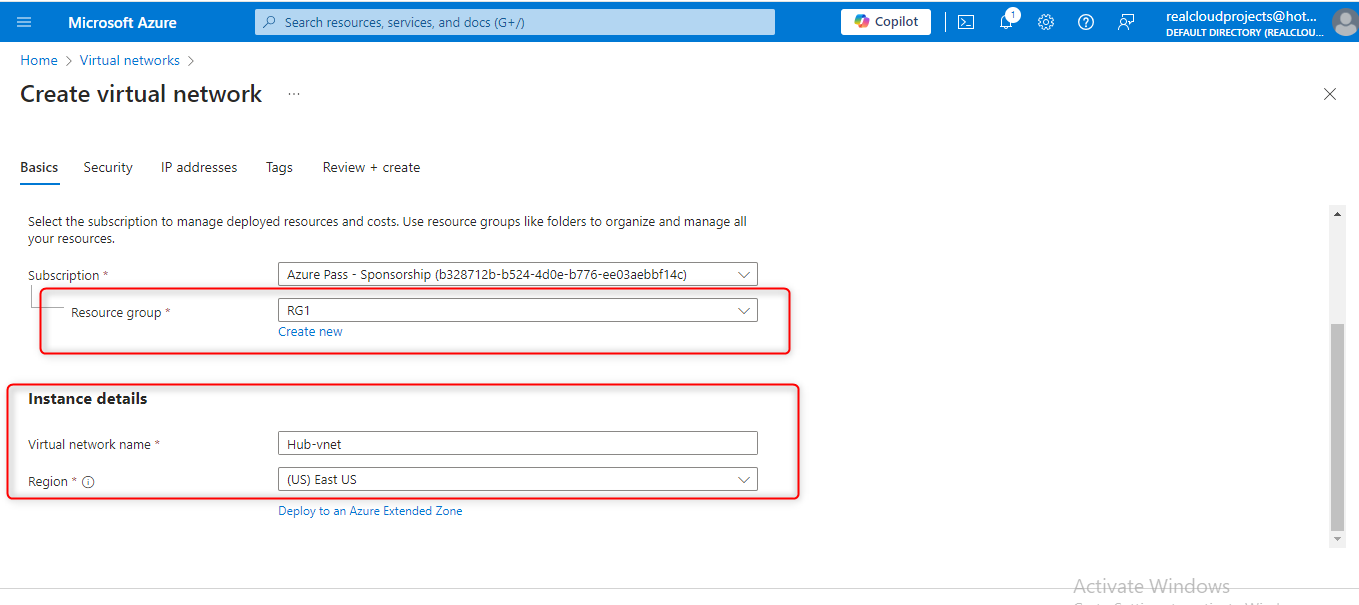Image resolution: width=1359 pixels, height=605 pixels.
Task: Open portal settings gear
Action: coord(1046,22)
